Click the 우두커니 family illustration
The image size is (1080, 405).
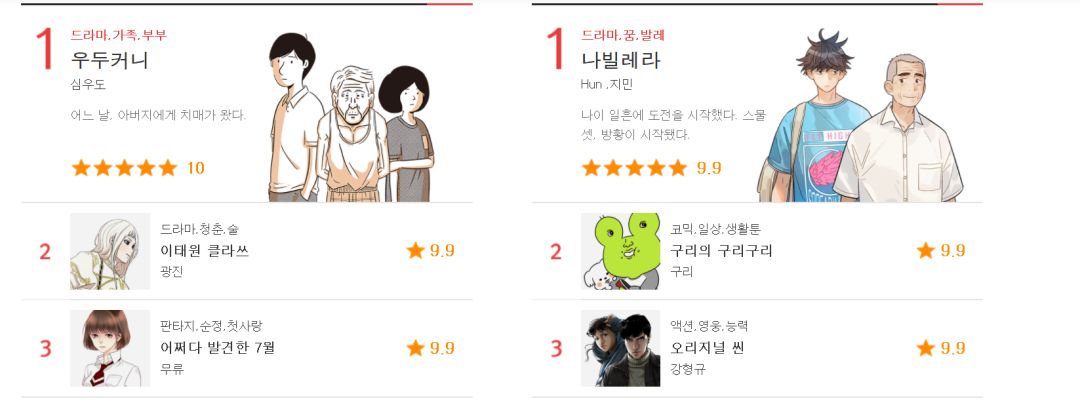(x=351, y=118)
